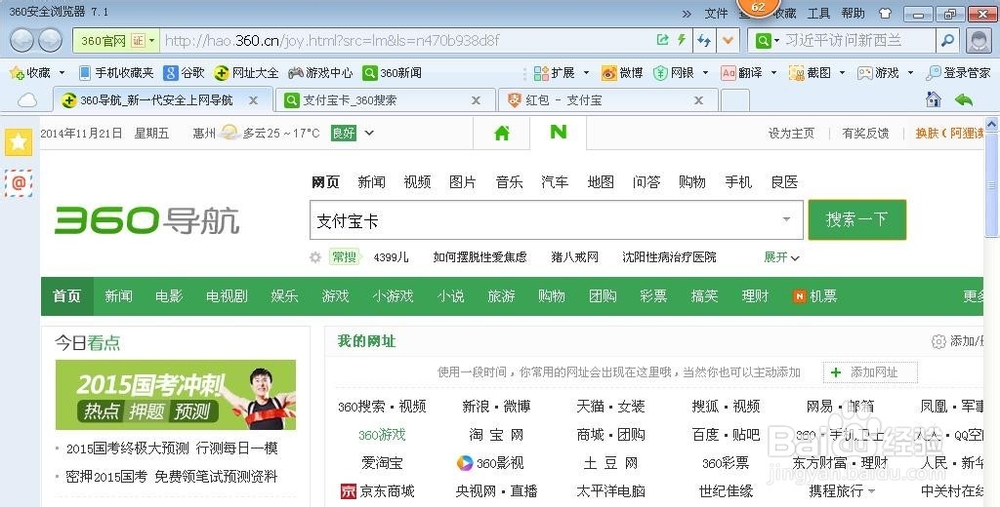Open 登录管家 login manager
The width and height of the screenshot is (1000, 507).
coord(959,73)
